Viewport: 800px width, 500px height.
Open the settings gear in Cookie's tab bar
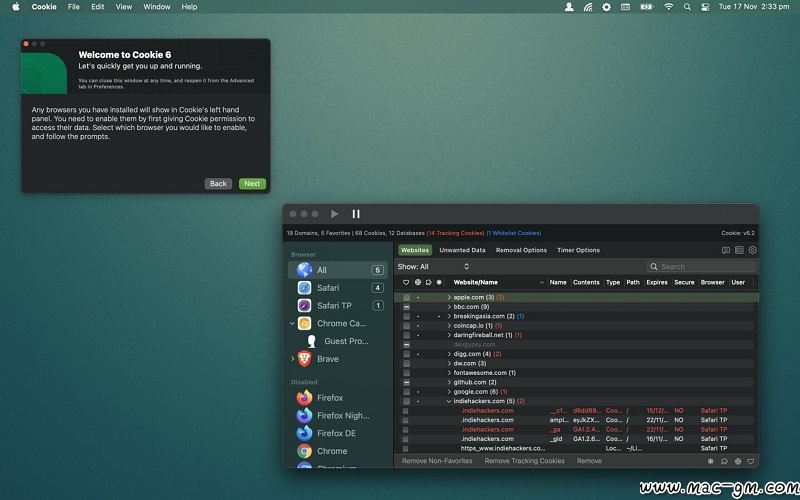(753, 250)
